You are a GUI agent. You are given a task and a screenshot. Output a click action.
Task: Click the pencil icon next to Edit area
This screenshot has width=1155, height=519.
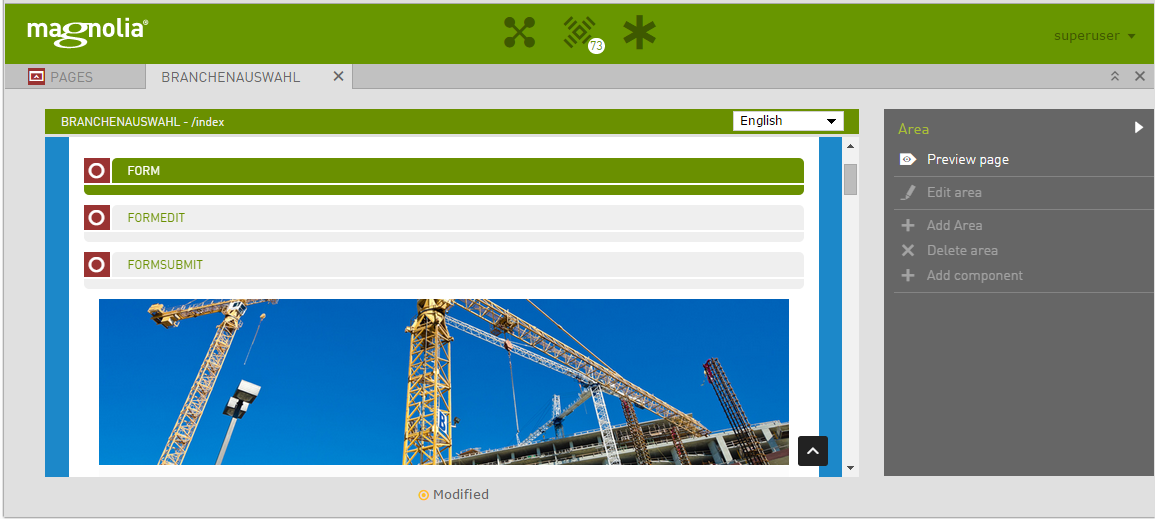(x=908, y=193)
